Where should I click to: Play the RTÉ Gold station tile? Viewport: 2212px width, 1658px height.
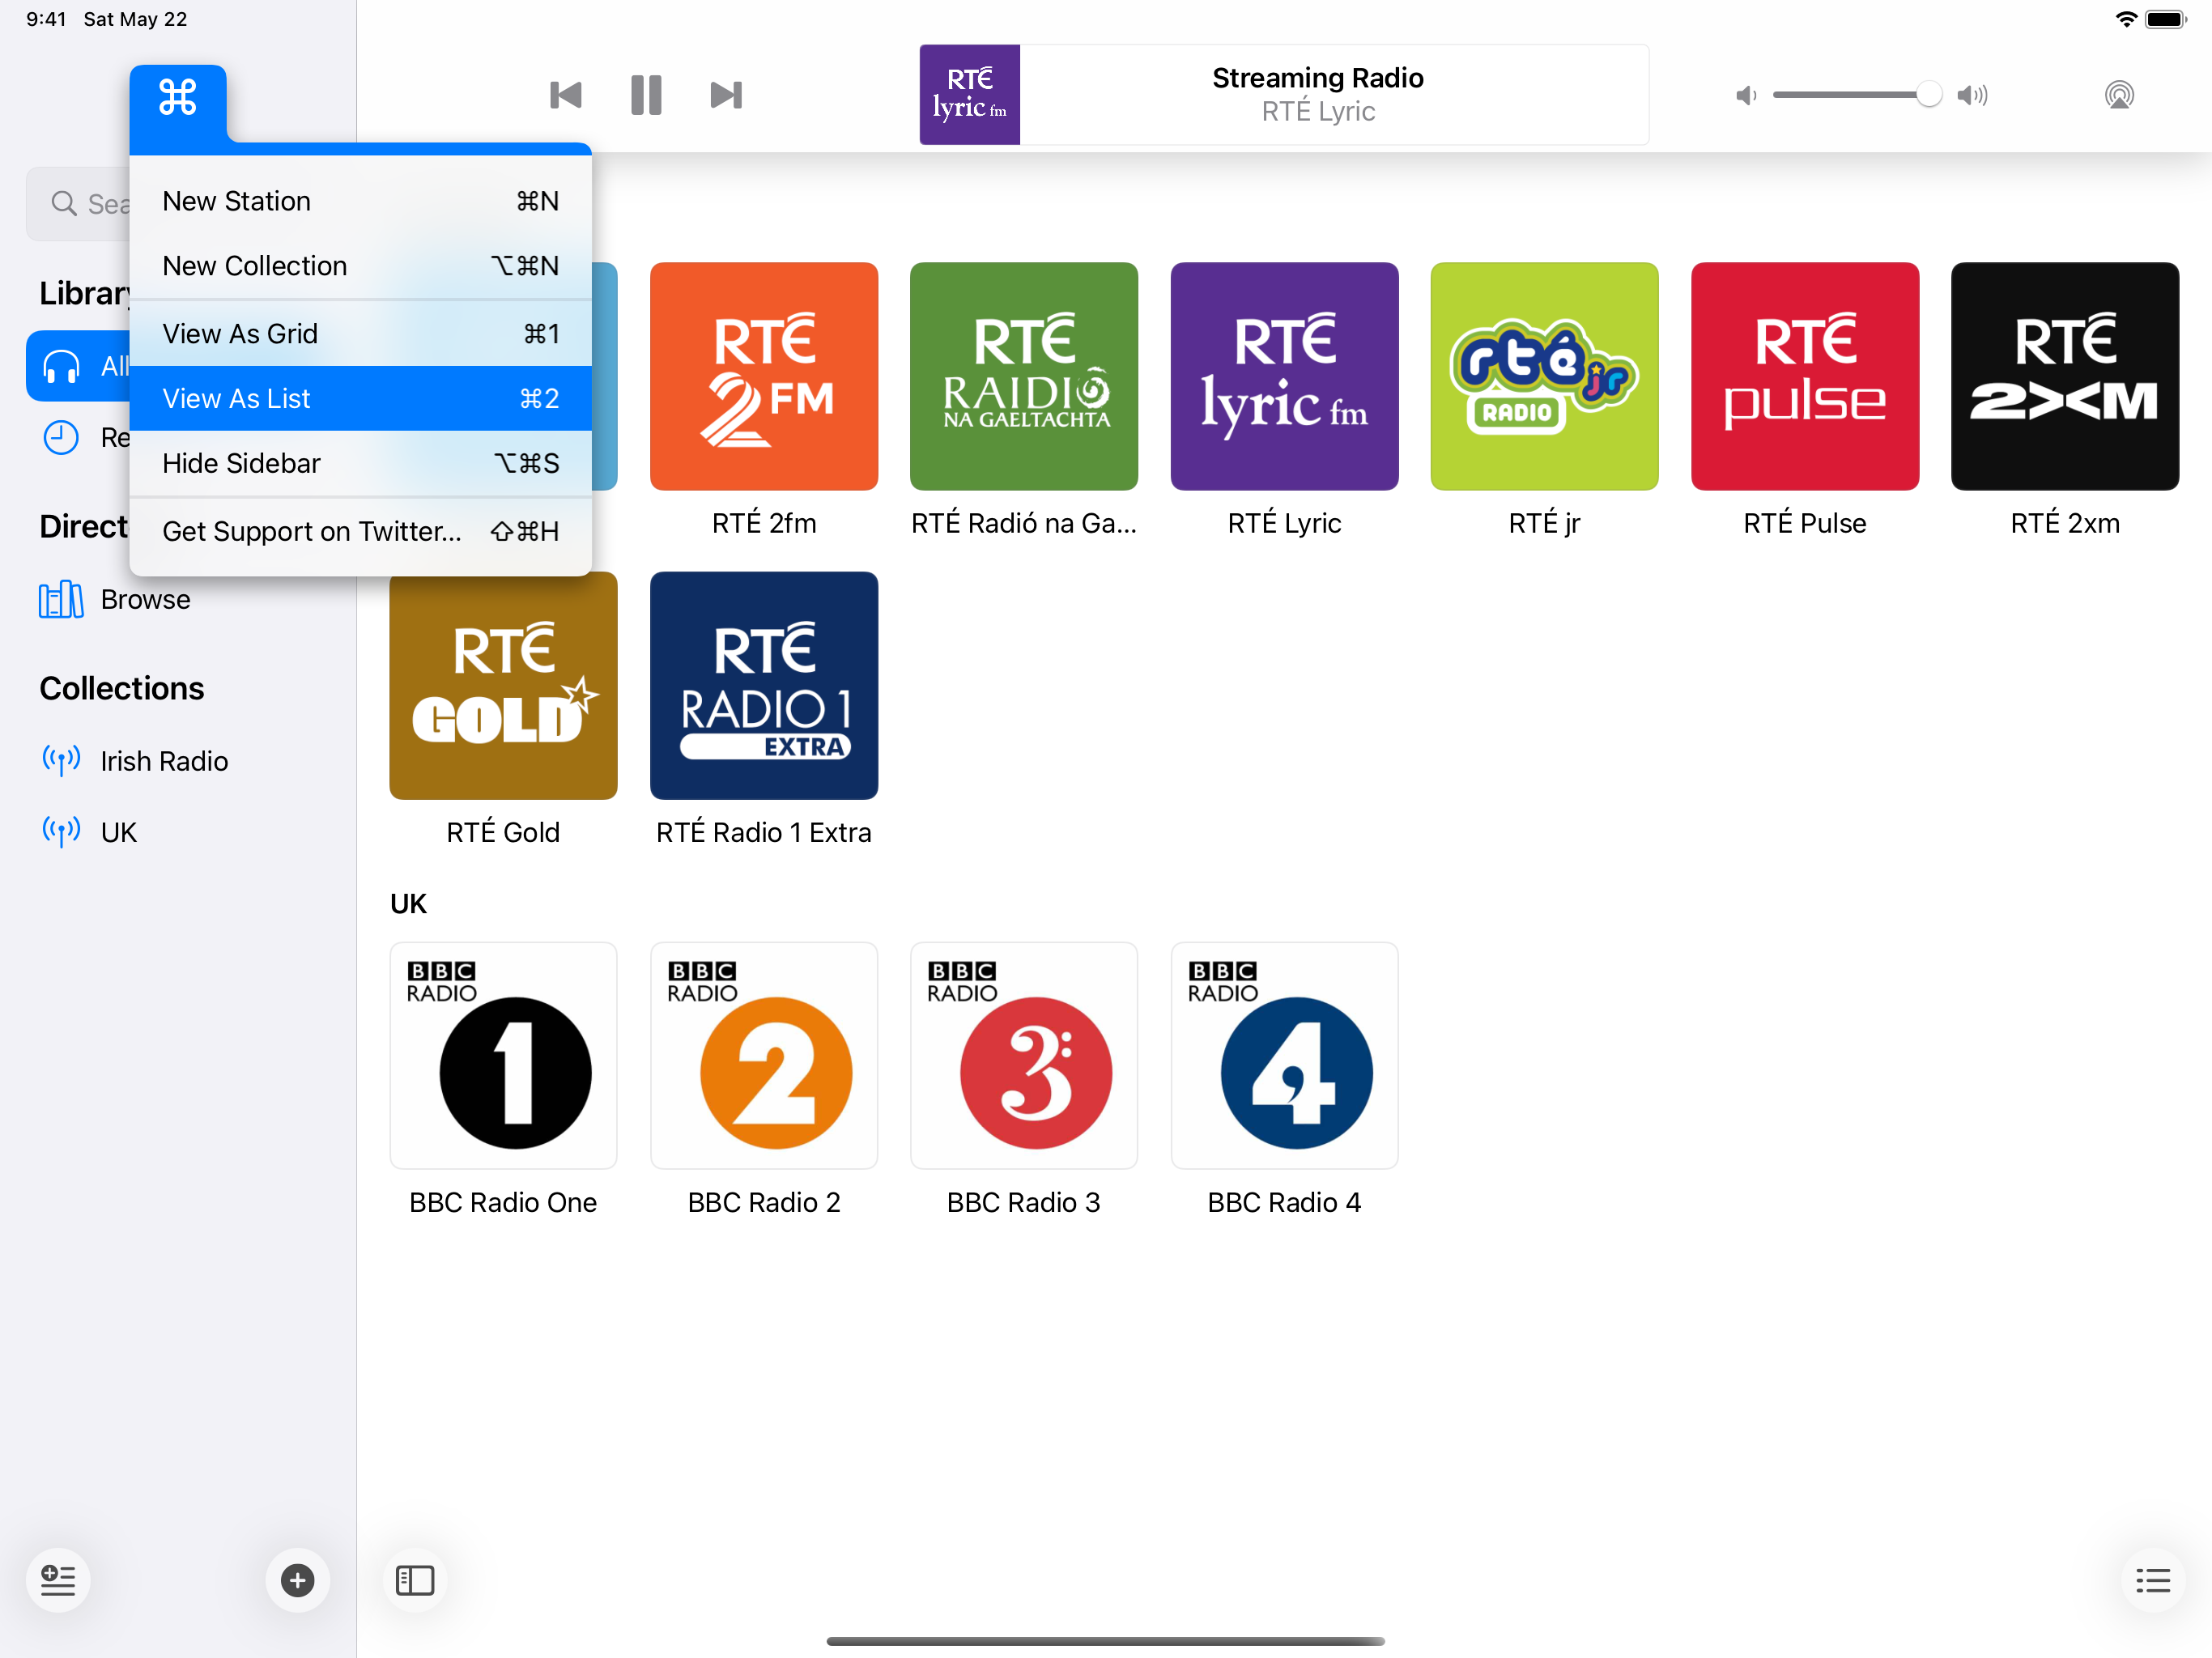pos(503,686)
